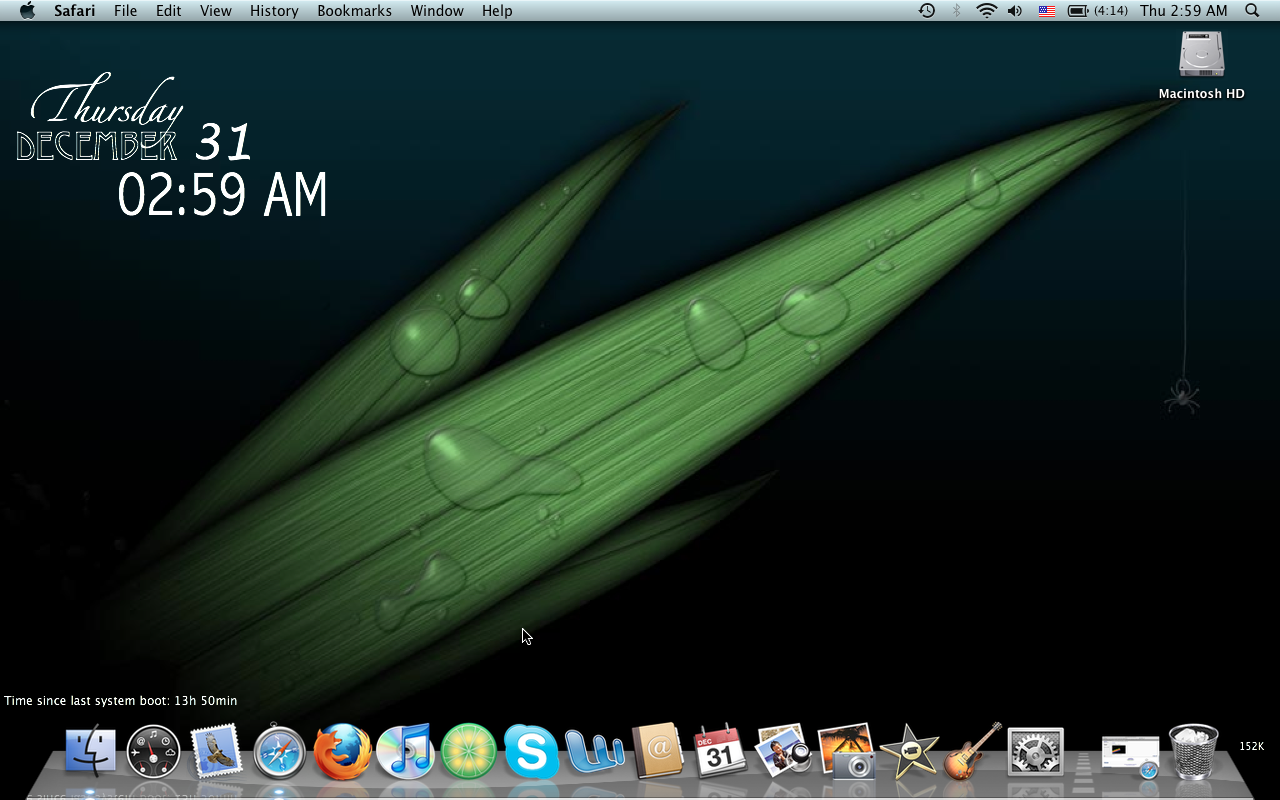Click the Safari compass icon in Dock
Screen dimensions: 1280x800
point(279,752)
